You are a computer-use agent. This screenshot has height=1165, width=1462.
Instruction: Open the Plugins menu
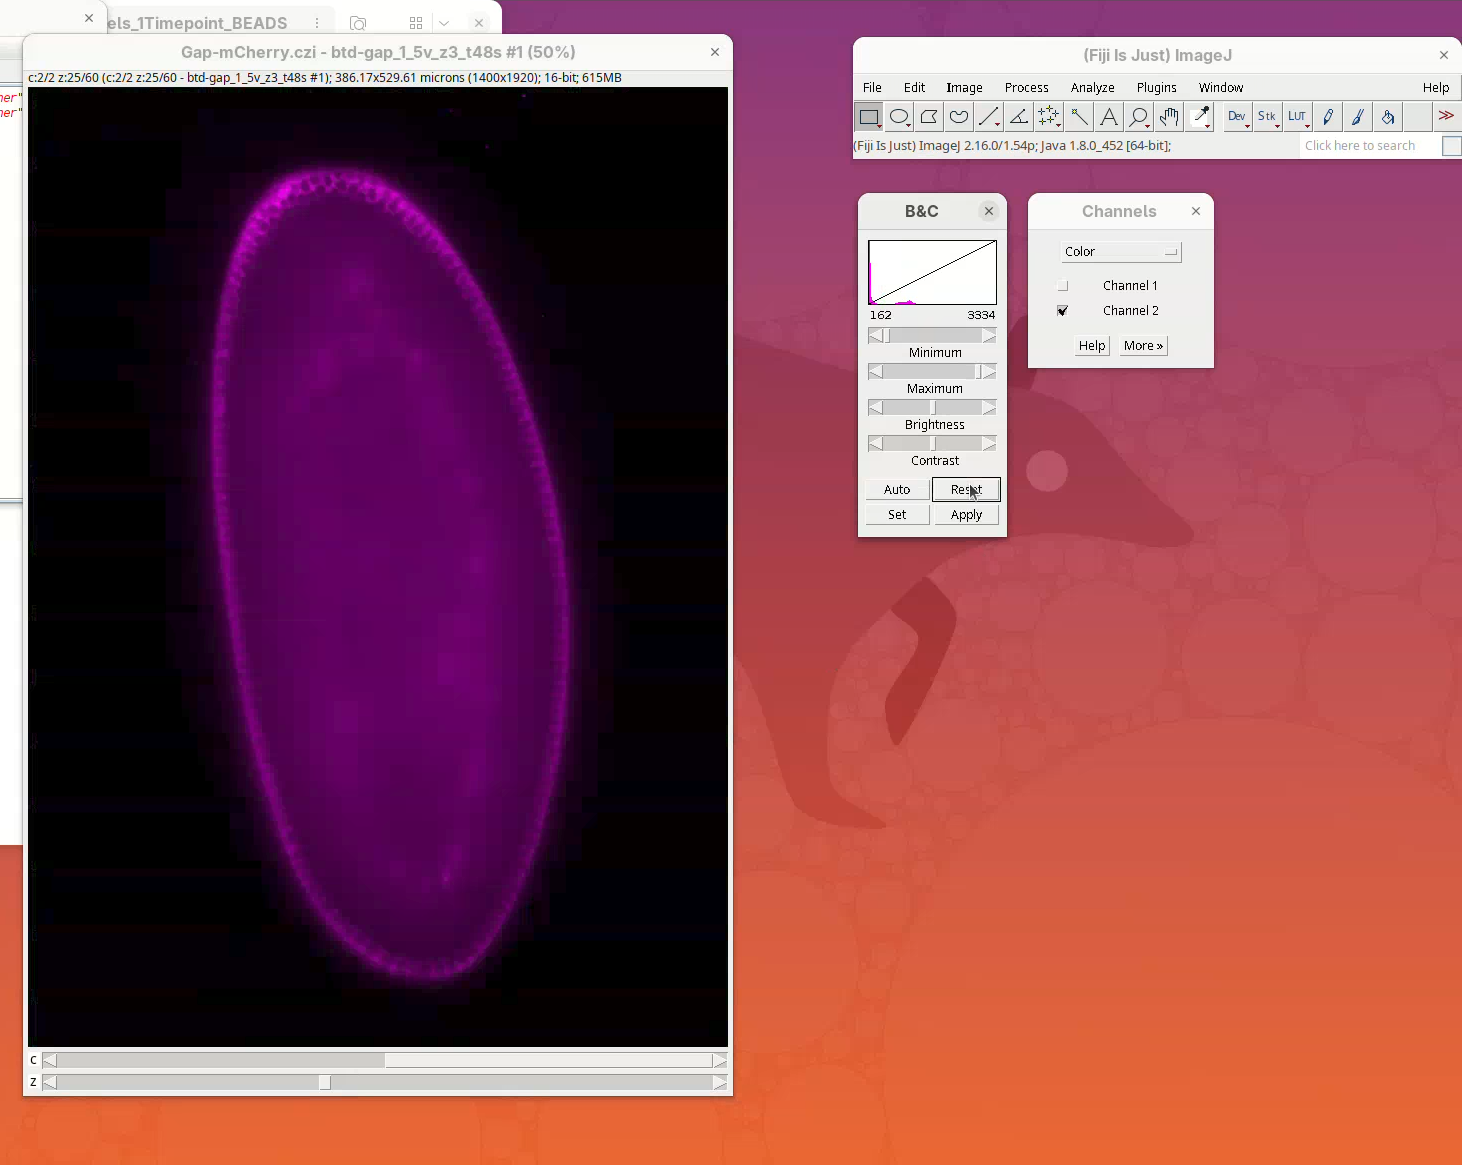pos(1156,88)
